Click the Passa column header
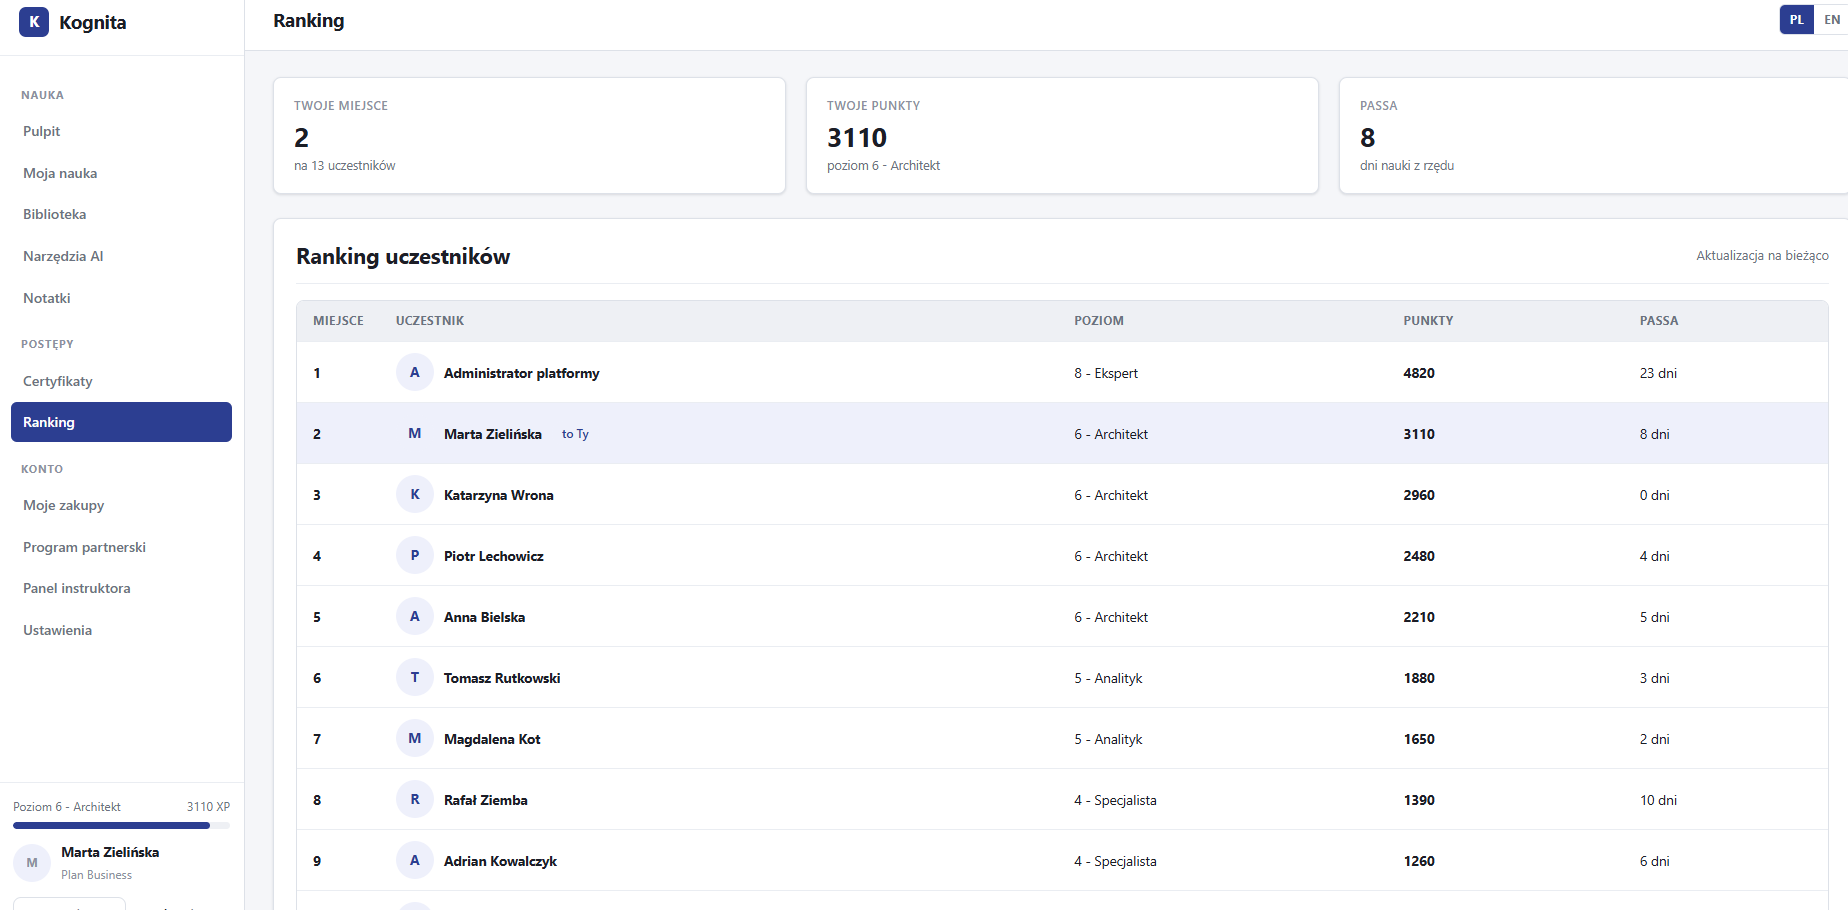The width and height of the screenshot is (1848, 910). pyautogui.click(x=1659, y=321)
